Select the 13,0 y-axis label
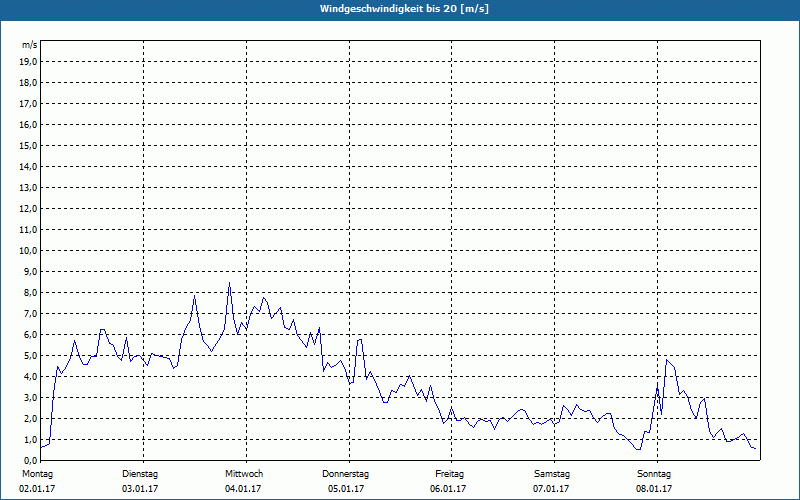This screenshot has width=800, height=500. click(29, 188)
